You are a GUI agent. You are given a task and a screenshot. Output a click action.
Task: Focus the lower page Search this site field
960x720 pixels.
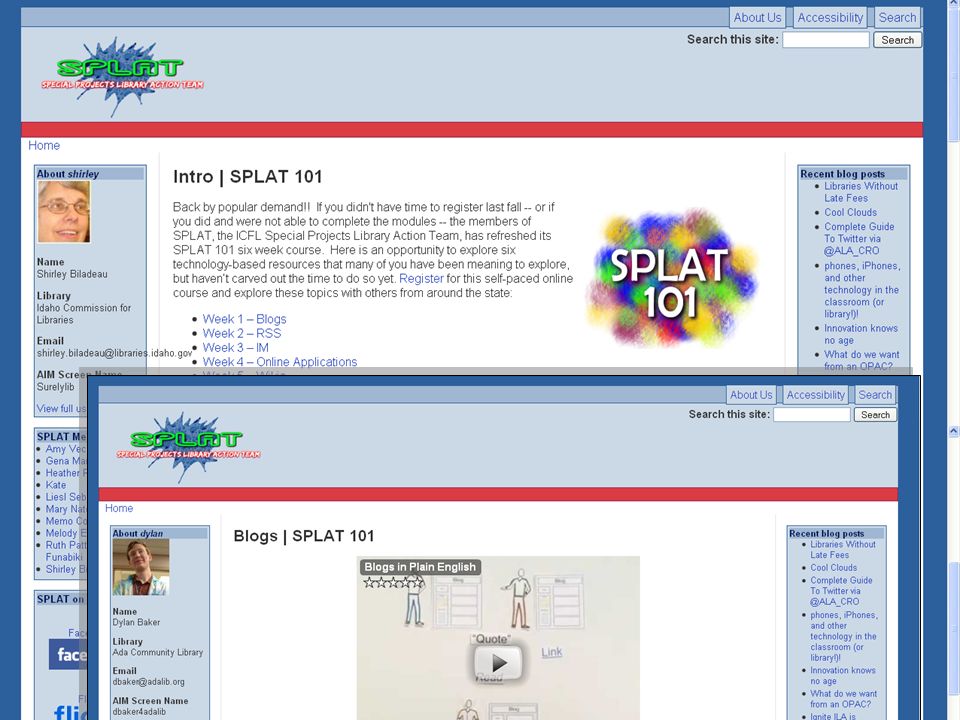pyautogui.click(x=812, y=414)
